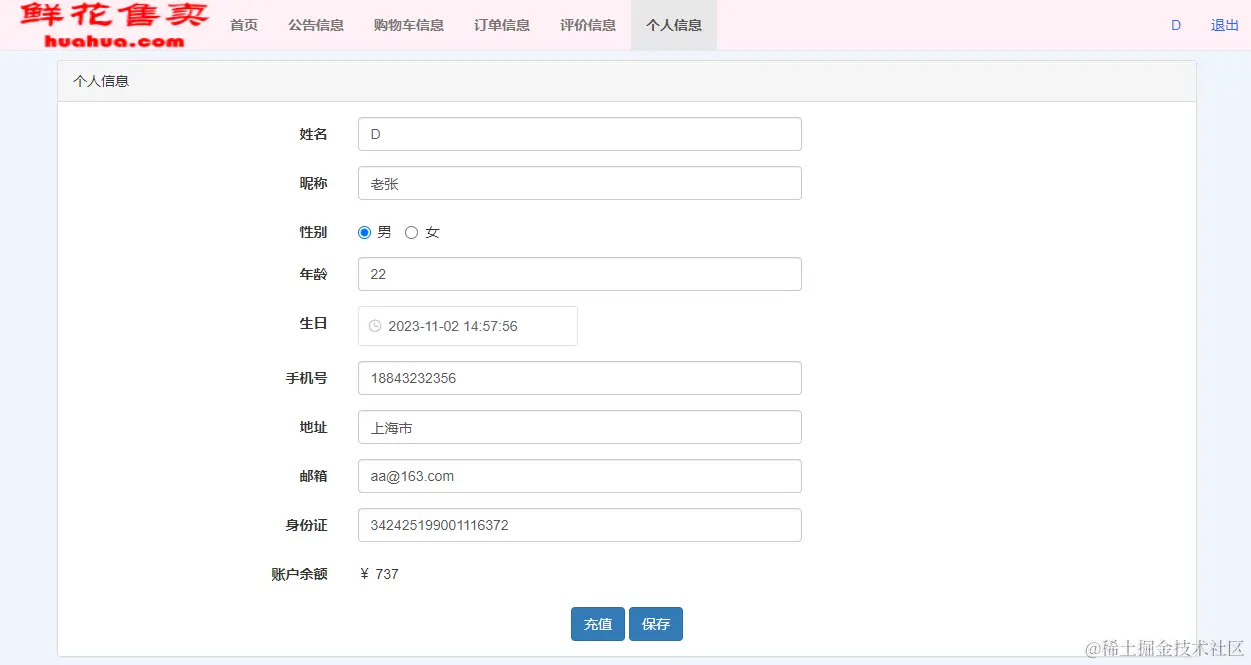Click the 生日 label
Screen dimensions: 1251x665
click(x=313, y=323)
